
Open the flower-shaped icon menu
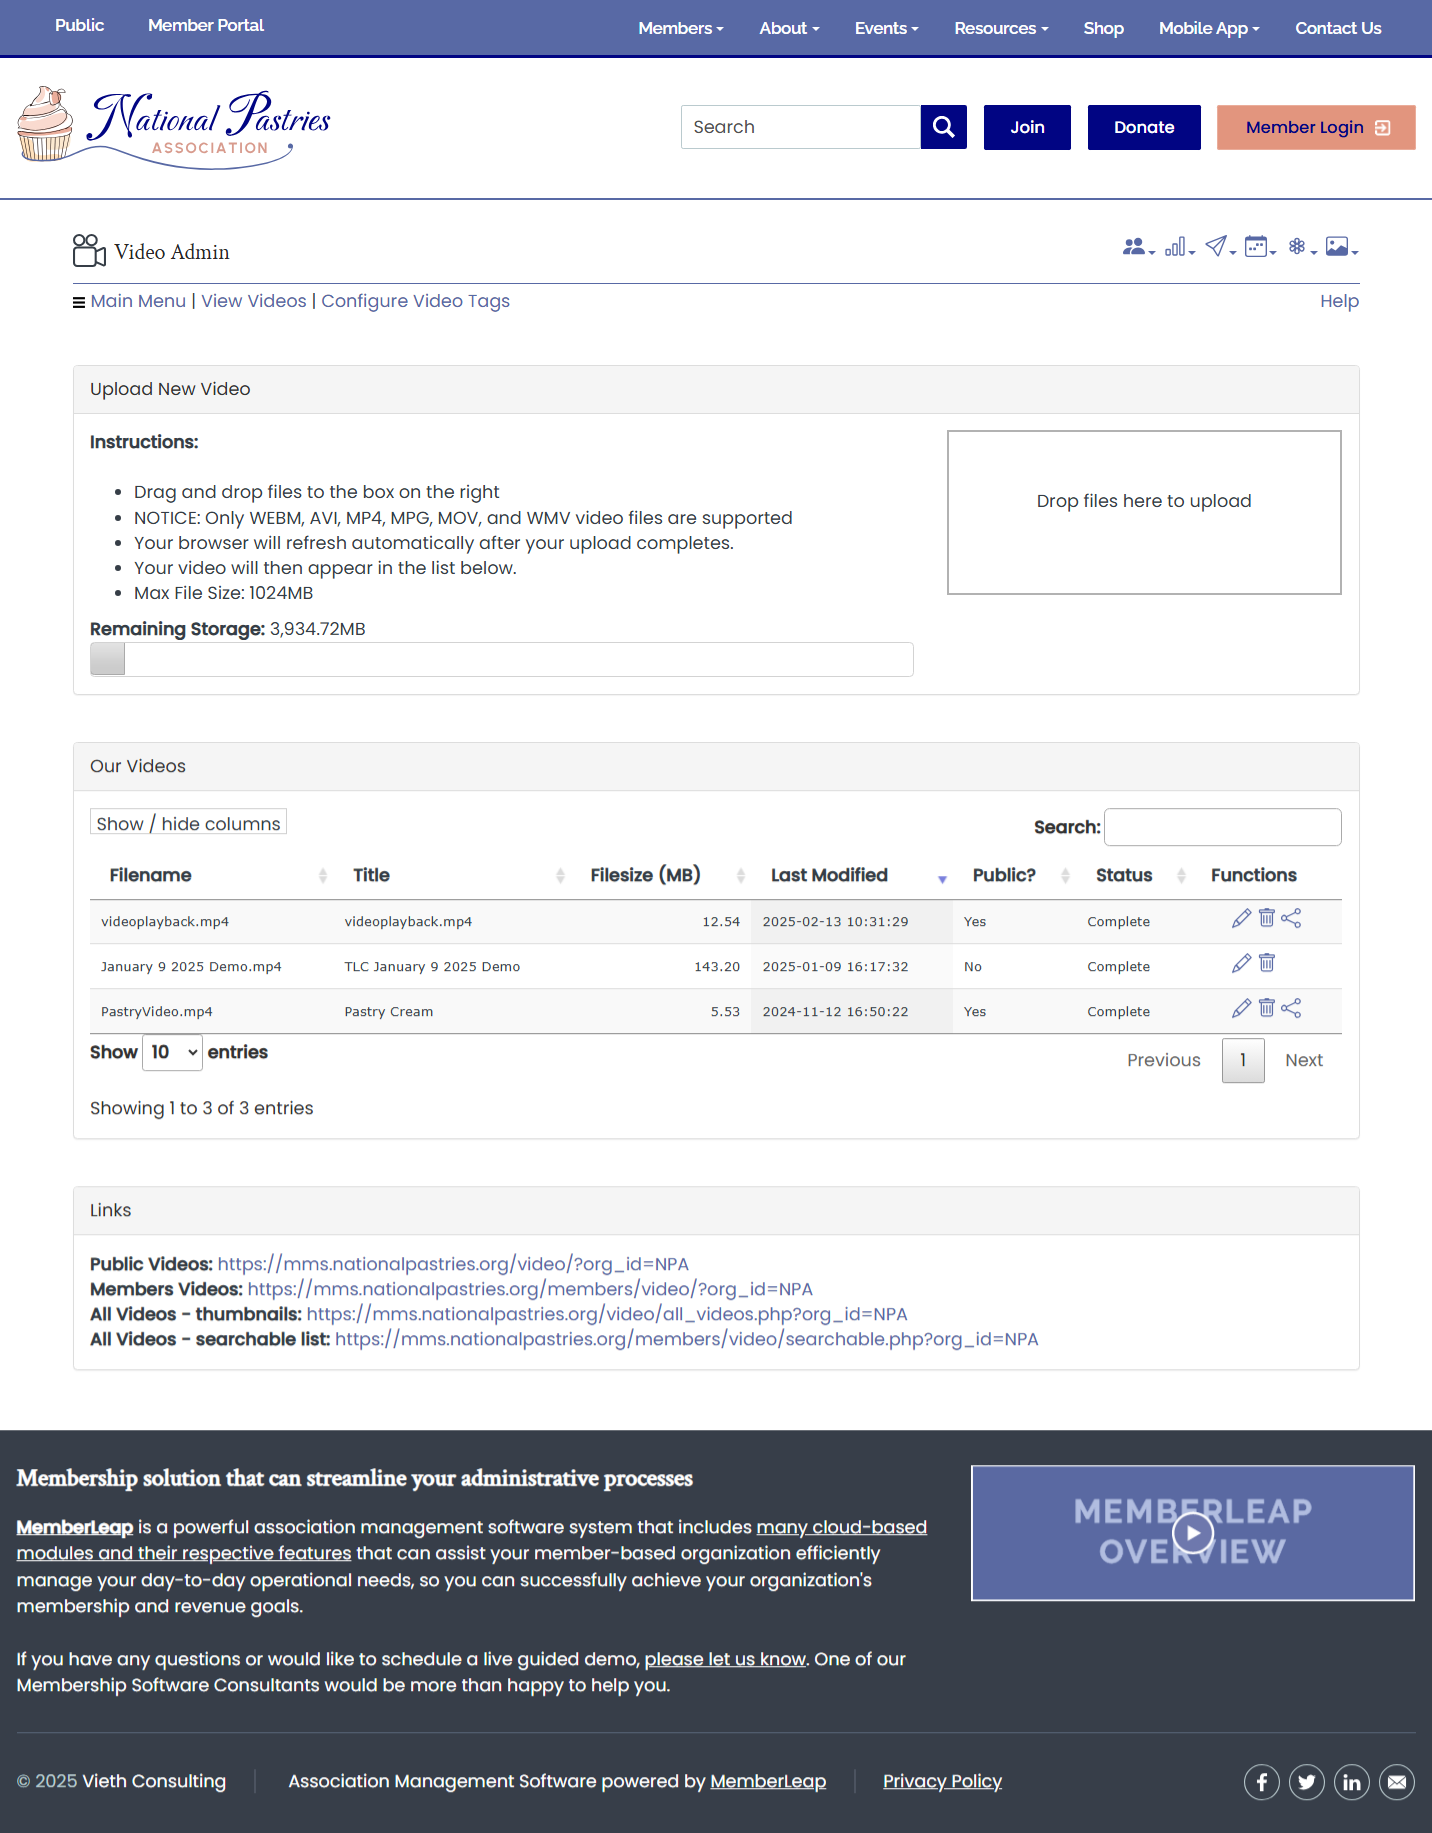point(1301,247)
